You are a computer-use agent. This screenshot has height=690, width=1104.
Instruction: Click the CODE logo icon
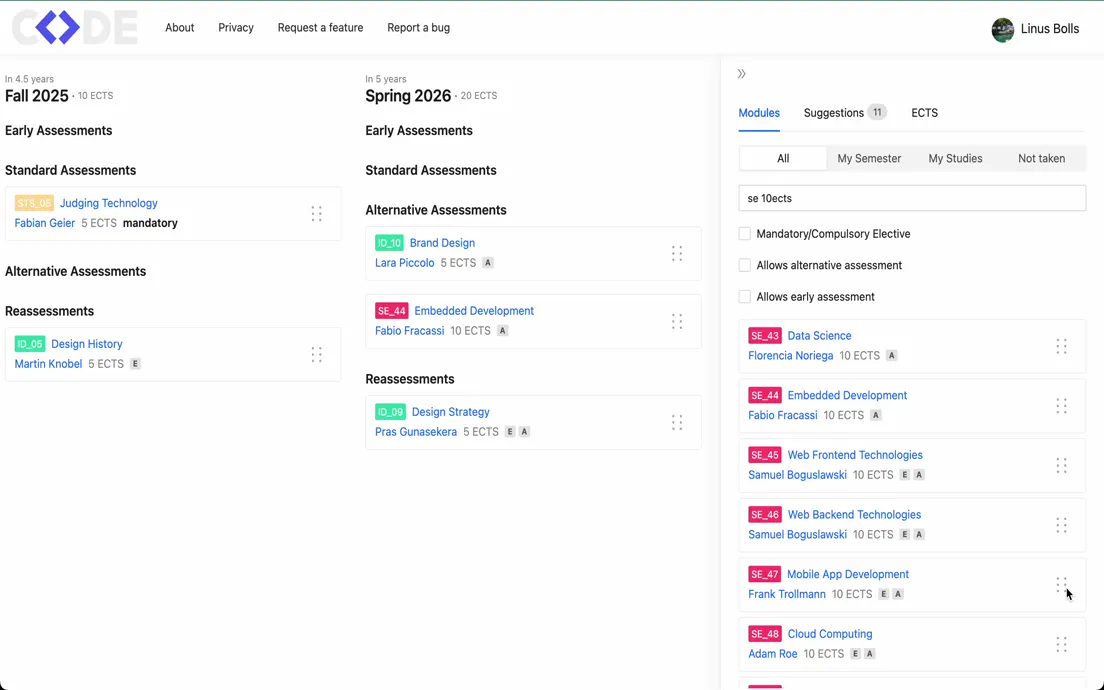click(74, 28)
